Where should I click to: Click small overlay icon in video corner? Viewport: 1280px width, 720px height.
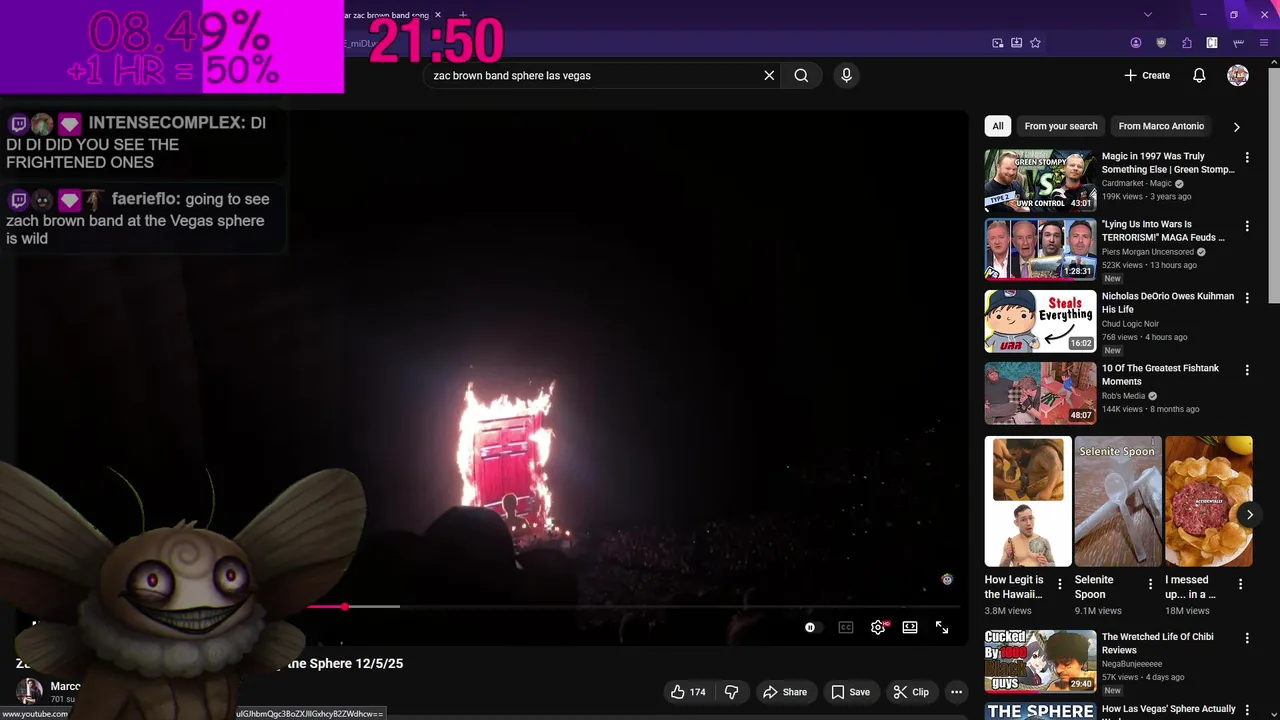tap(947, 579)
